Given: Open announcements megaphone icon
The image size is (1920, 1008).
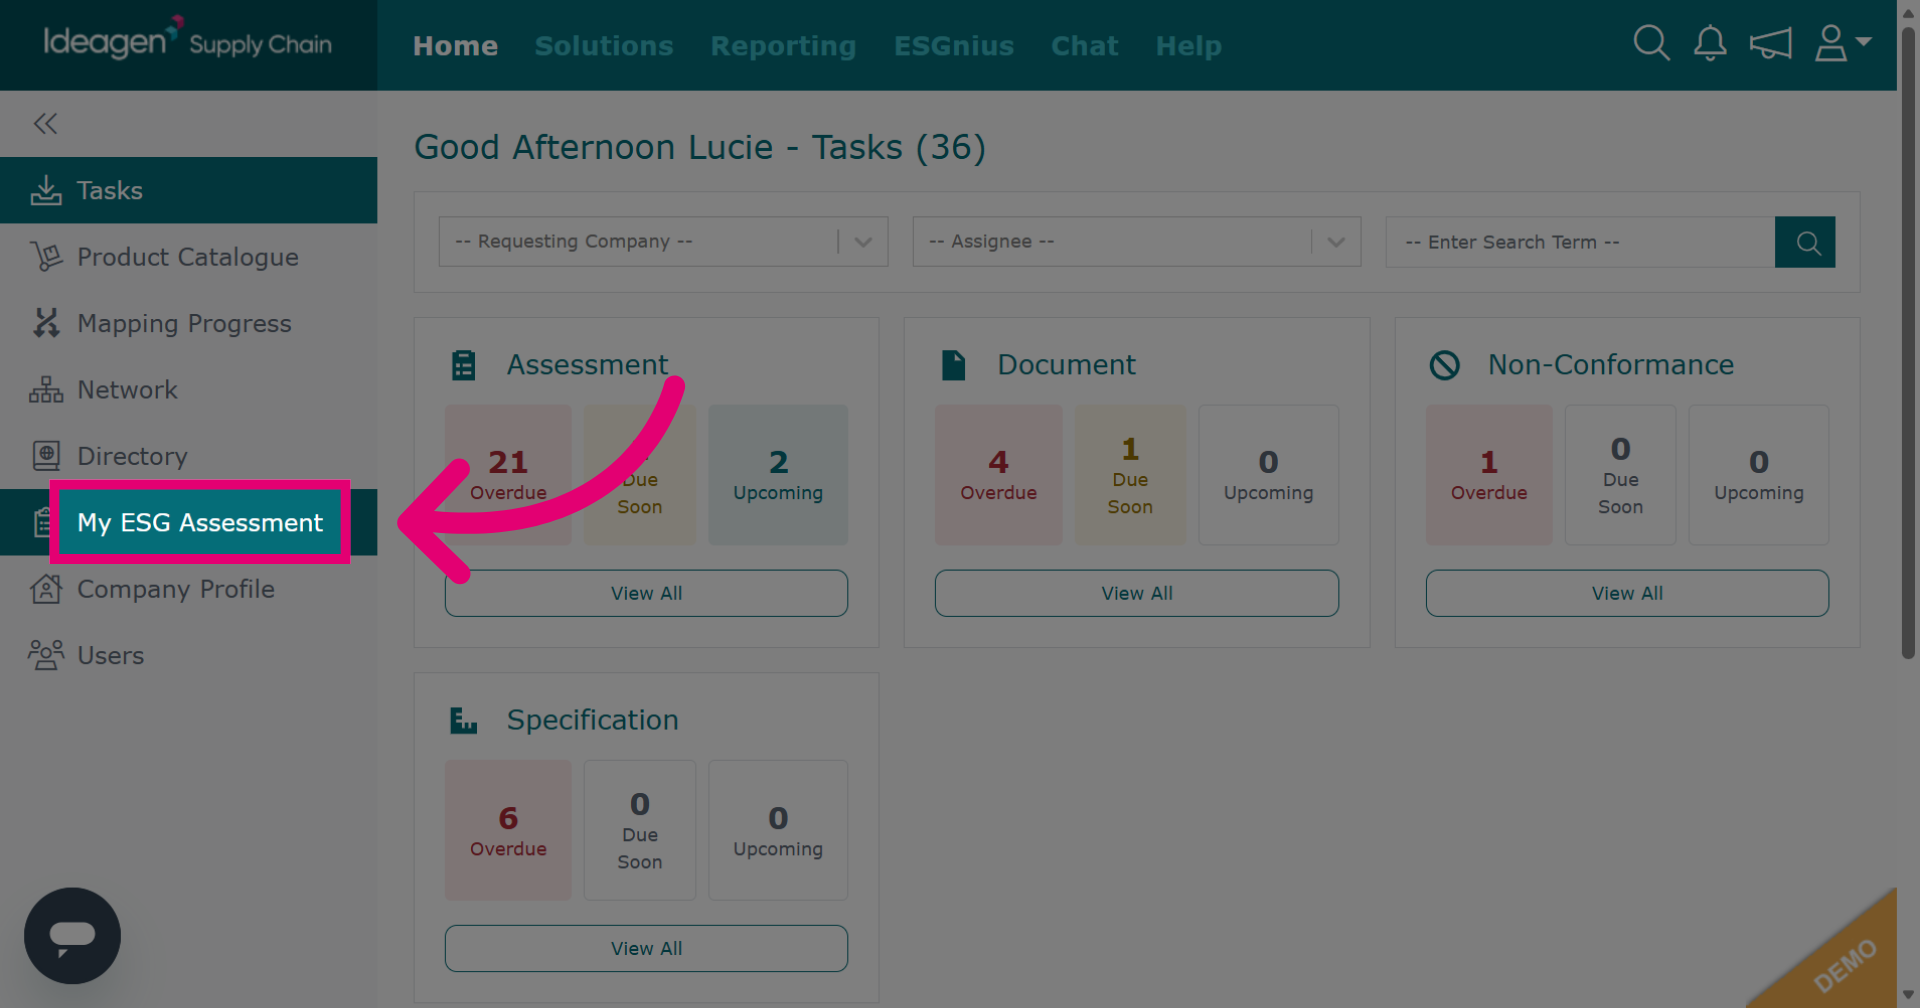Looking at the screenshot, I should click(1770, 43).
